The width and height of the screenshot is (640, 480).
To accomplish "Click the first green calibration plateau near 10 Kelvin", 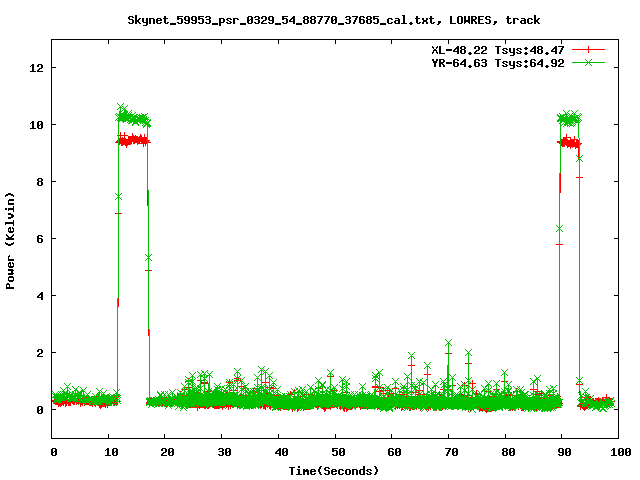I will [x=133, y=117].
